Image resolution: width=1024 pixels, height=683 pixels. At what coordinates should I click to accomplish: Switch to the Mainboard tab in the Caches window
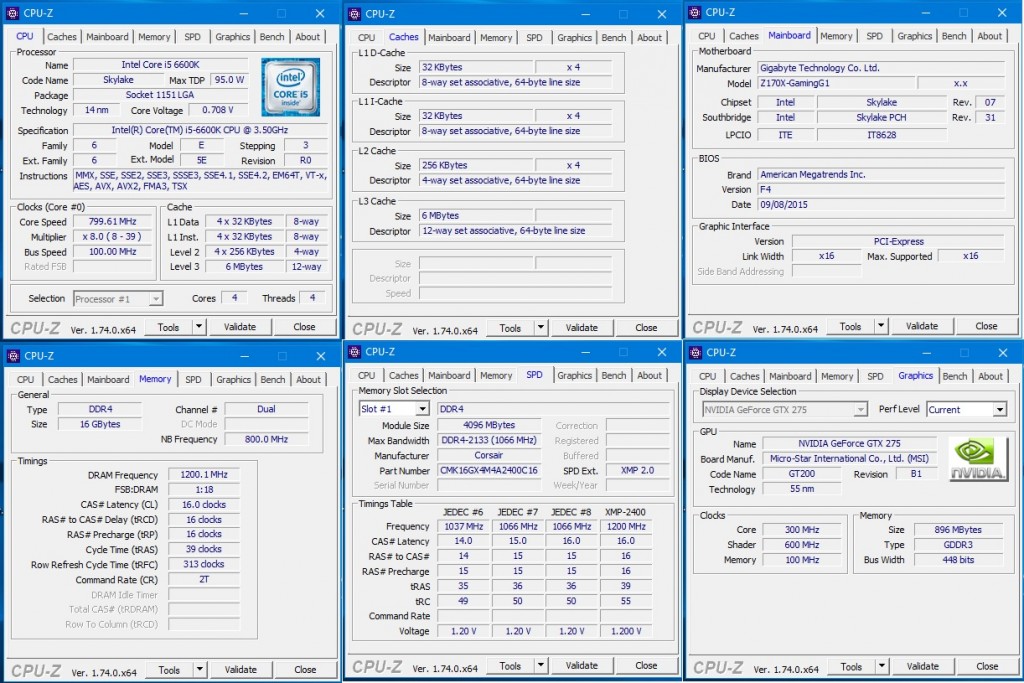(x=449, y=37)
